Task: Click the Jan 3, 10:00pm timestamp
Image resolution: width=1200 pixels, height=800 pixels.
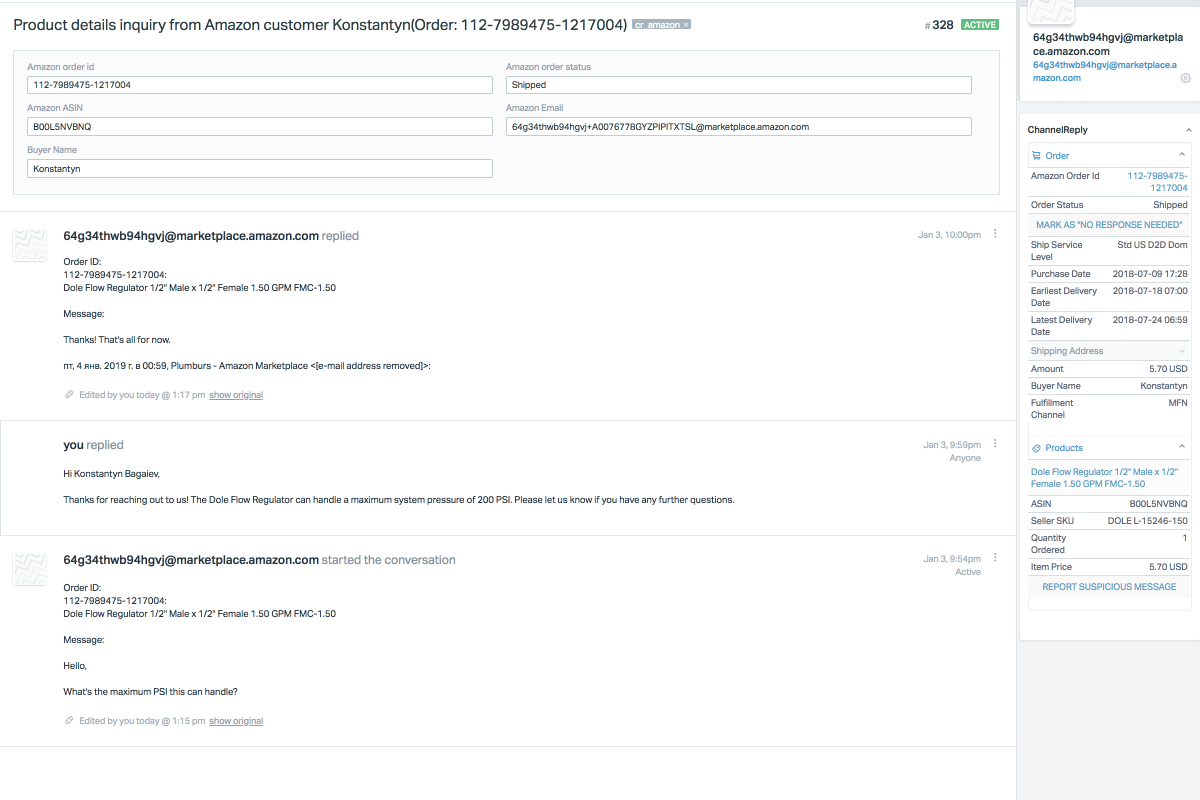Action: pyautogui.click(x=949, y=235)
